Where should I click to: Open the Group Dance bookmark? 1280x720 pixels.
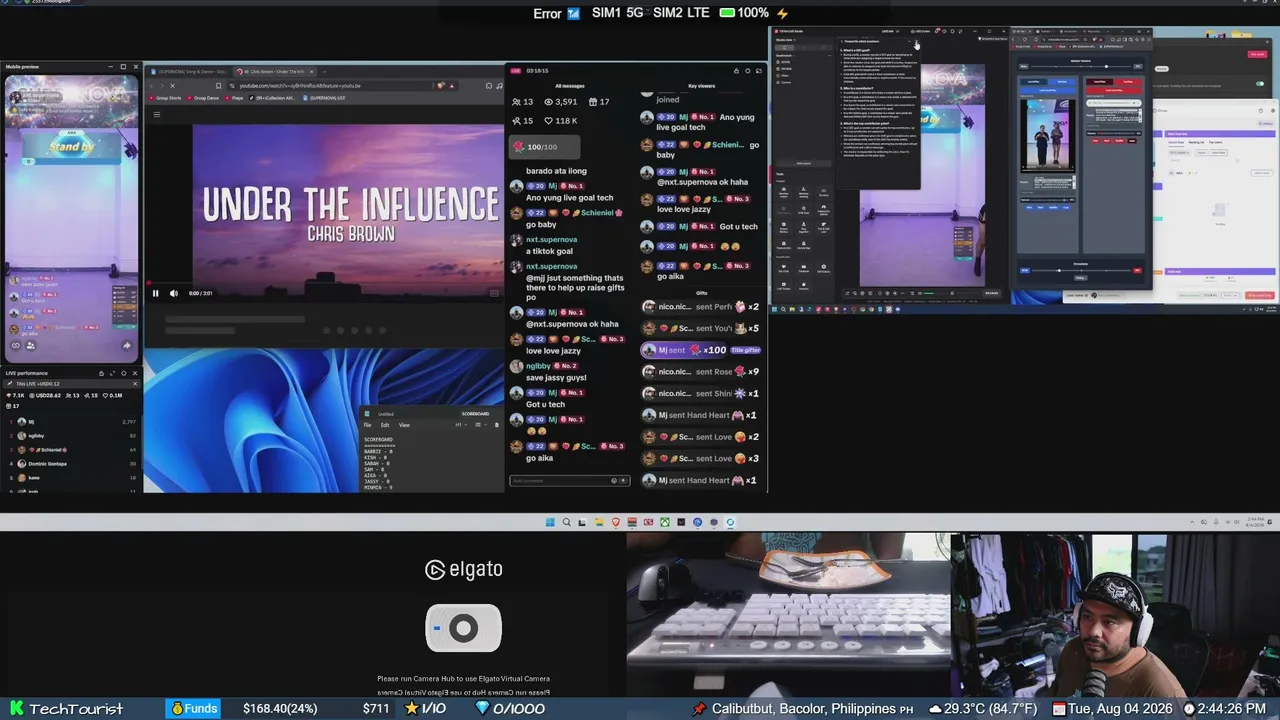[x=203, y=98]
